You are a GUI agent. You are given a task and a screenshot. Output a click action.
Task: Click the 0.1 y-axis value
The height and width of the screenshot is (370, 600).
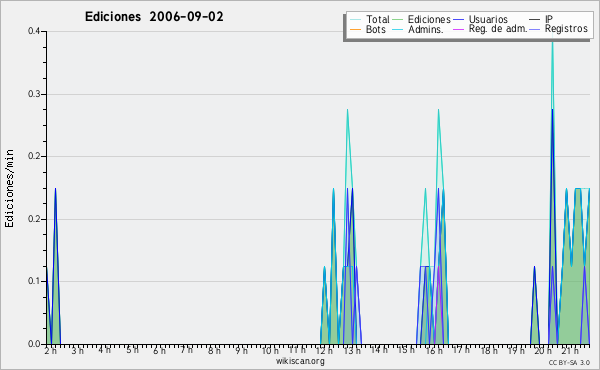pos(34,281)
